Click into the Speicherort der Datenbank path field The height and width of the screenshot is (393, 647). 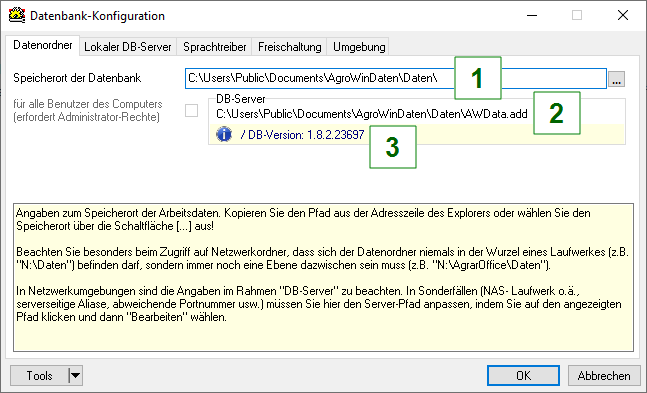click(x=396, y=78)
